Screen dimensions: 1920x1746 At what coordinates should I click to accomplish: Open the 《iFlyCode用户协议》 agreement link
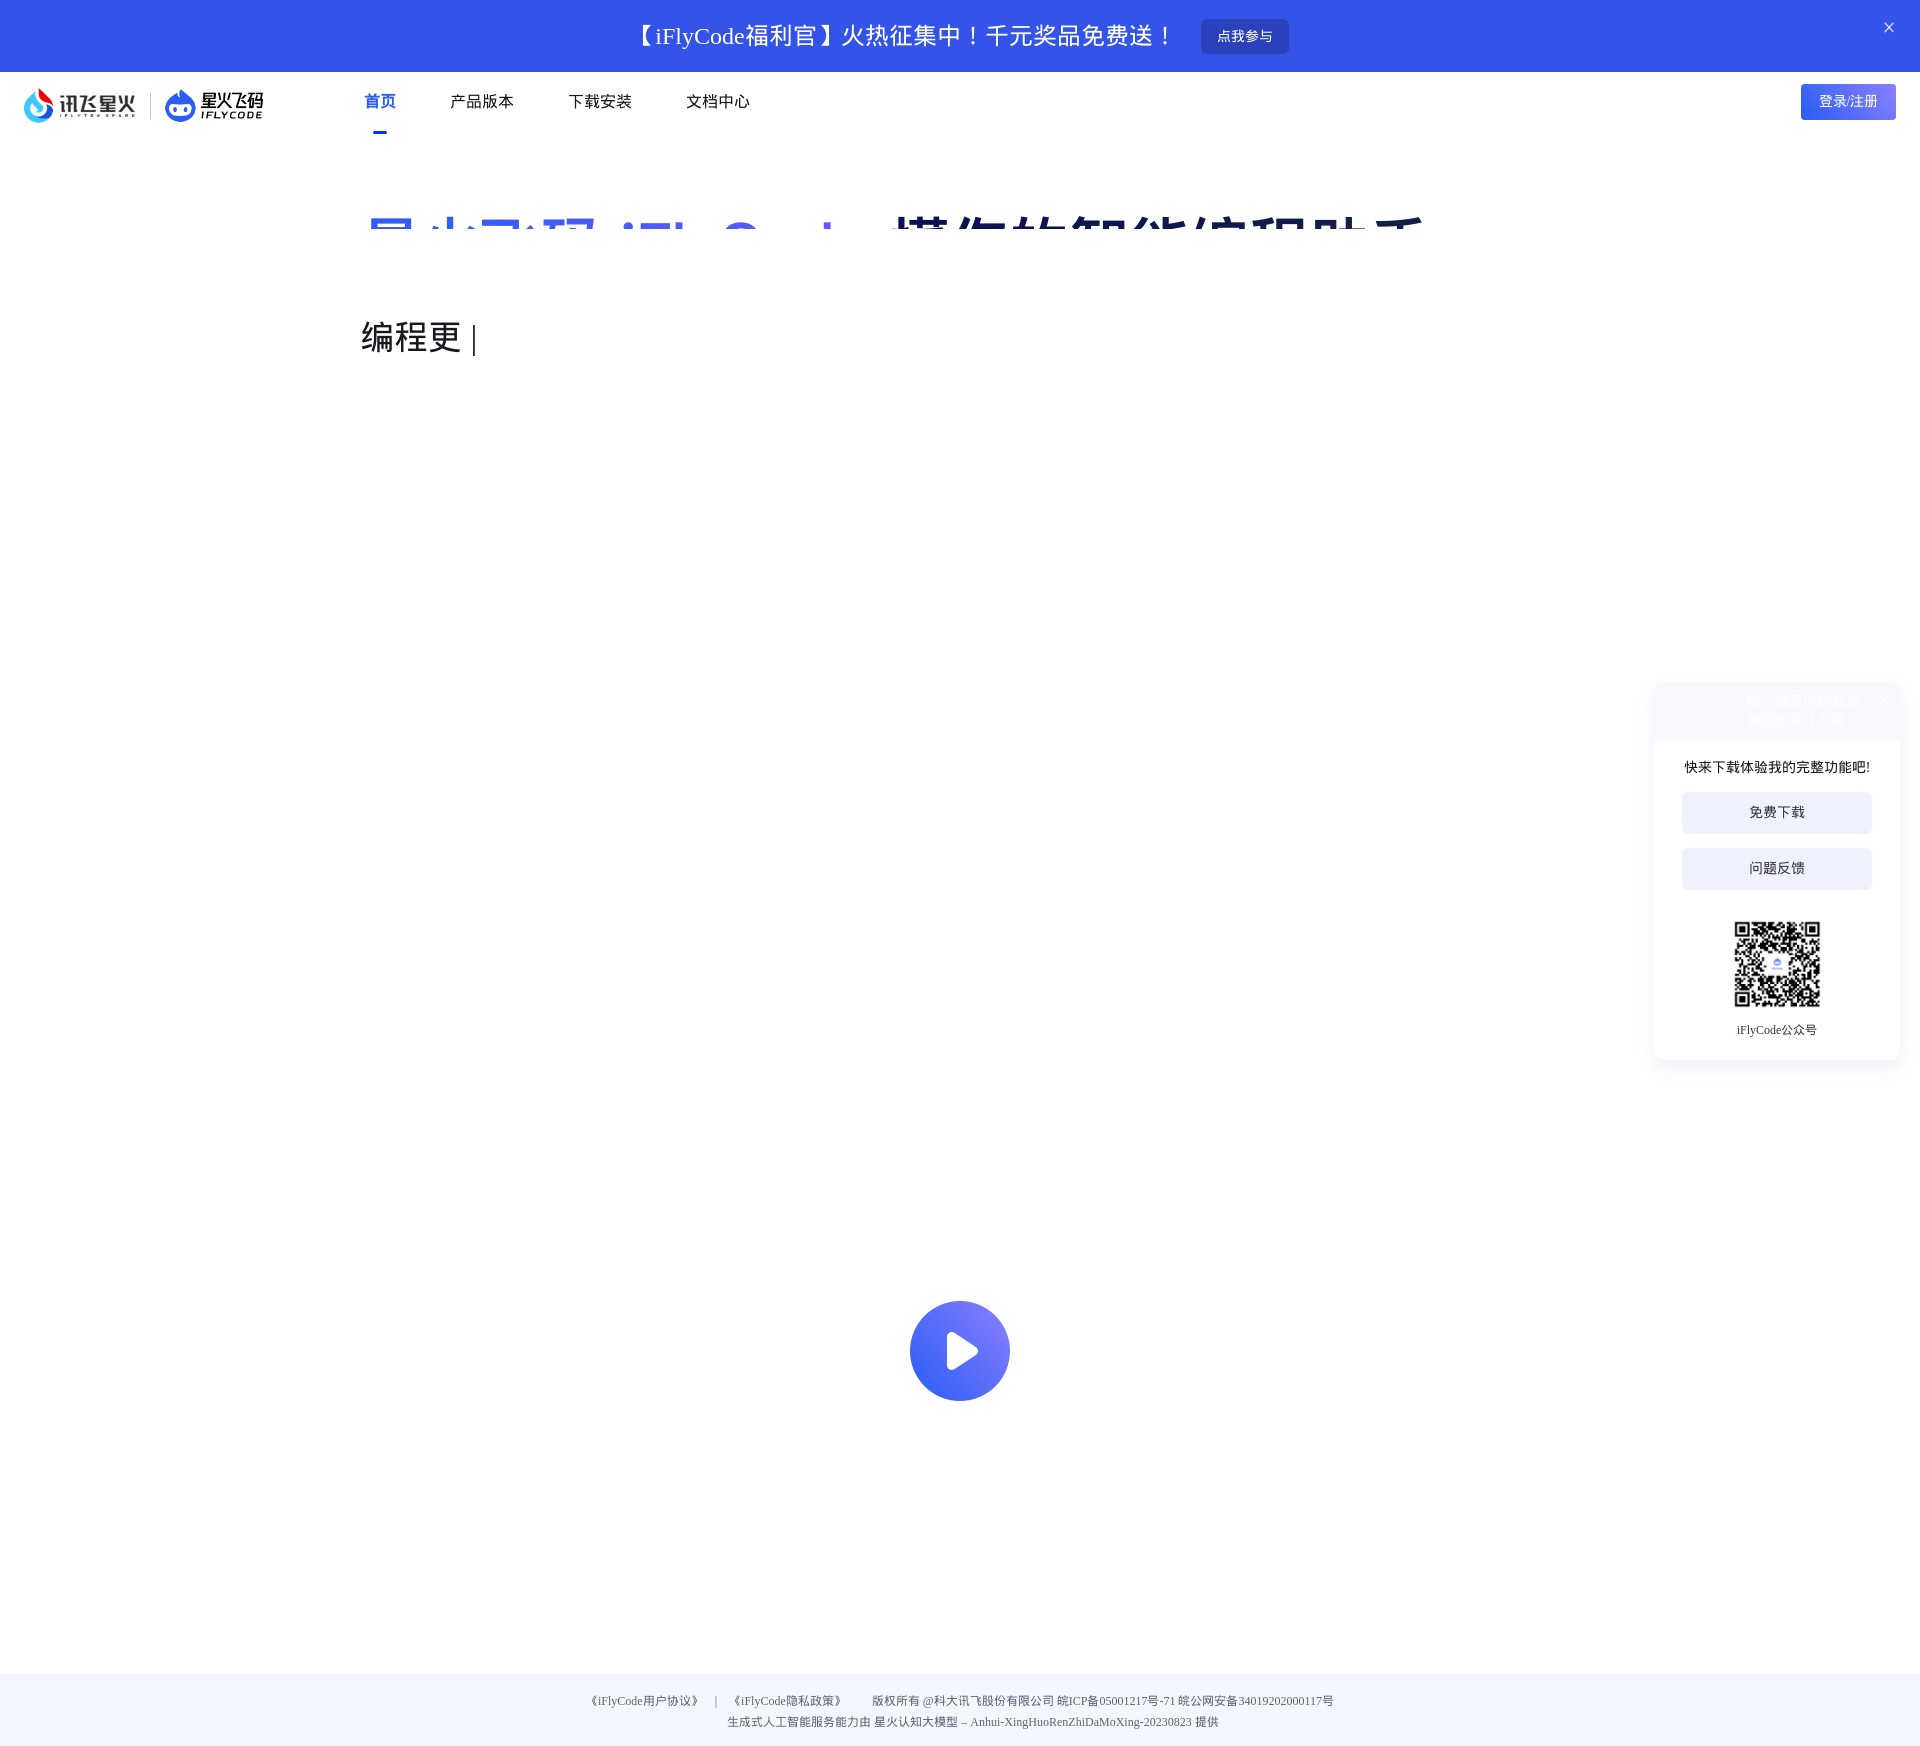[645, 1700]
